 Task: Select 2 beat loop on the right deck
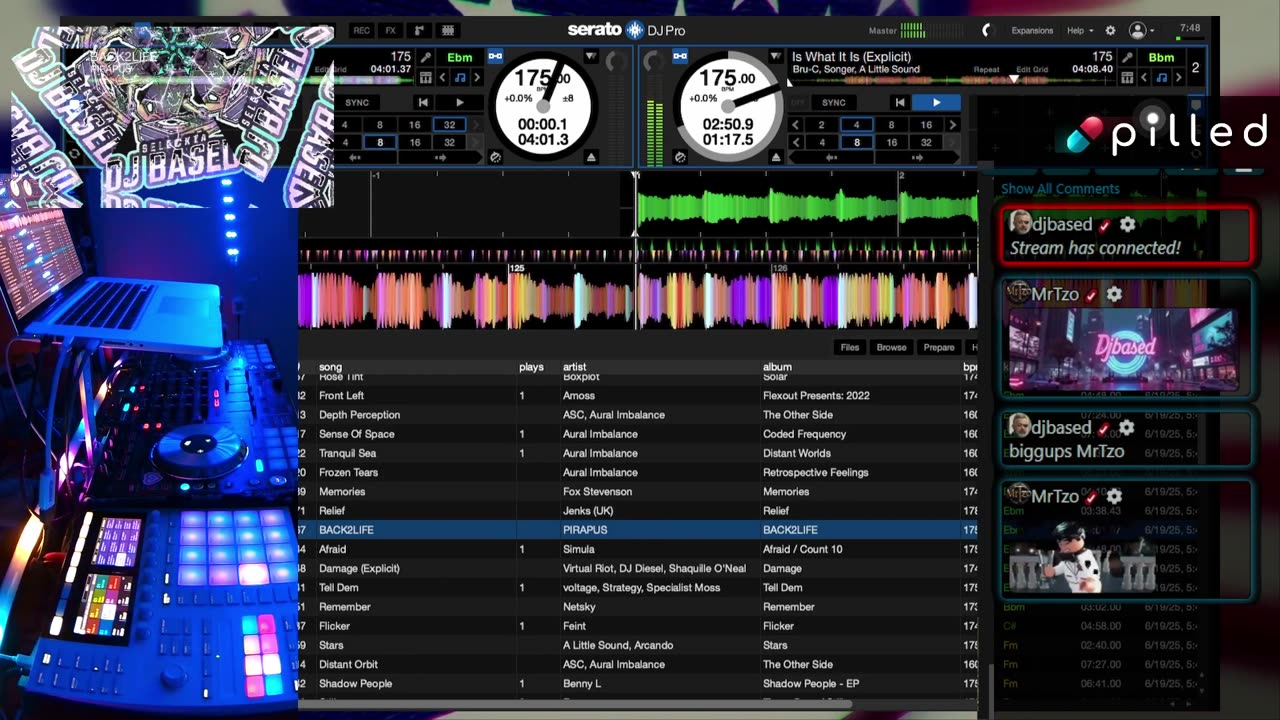pyautogui.click(x=821, y=125)
